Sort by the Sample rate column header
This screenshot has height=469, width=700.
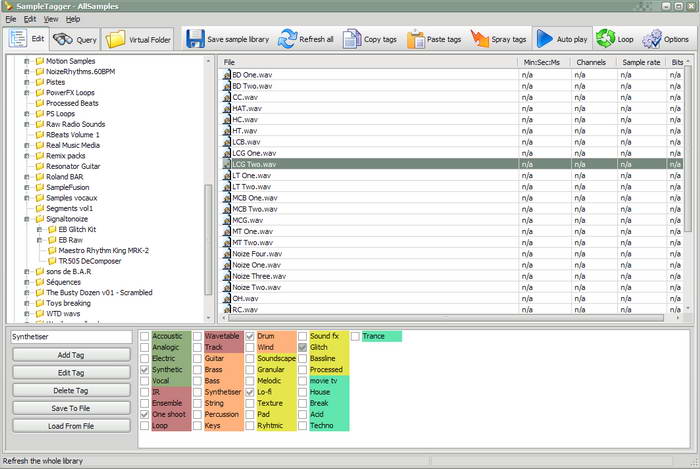[641, 62]
